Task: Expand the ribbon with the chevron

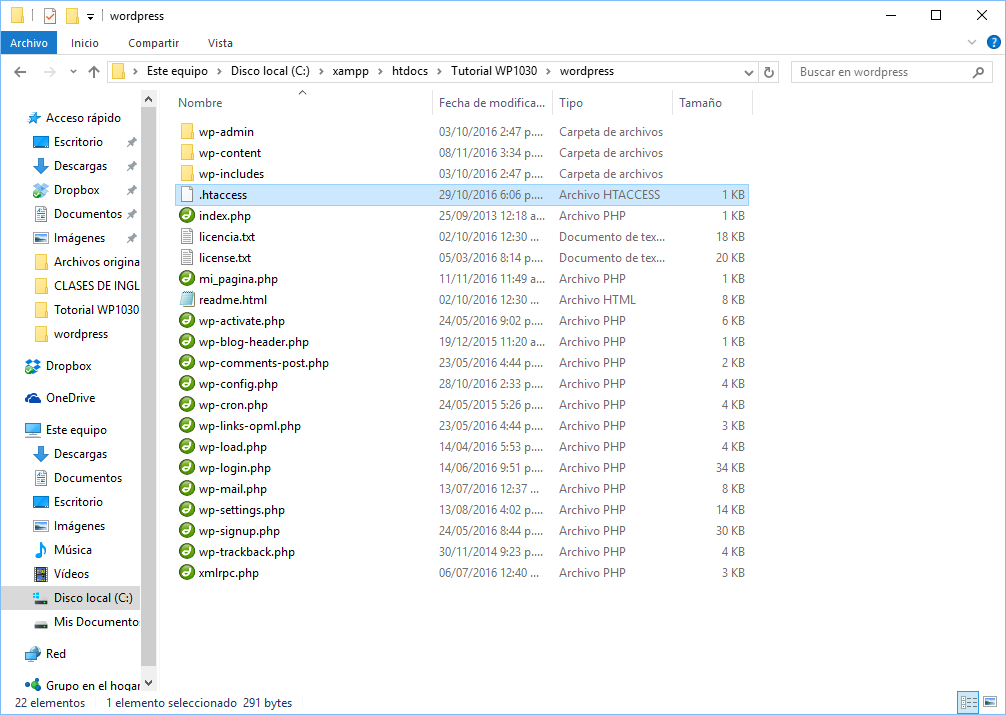Action: click(x=971, y=43)
